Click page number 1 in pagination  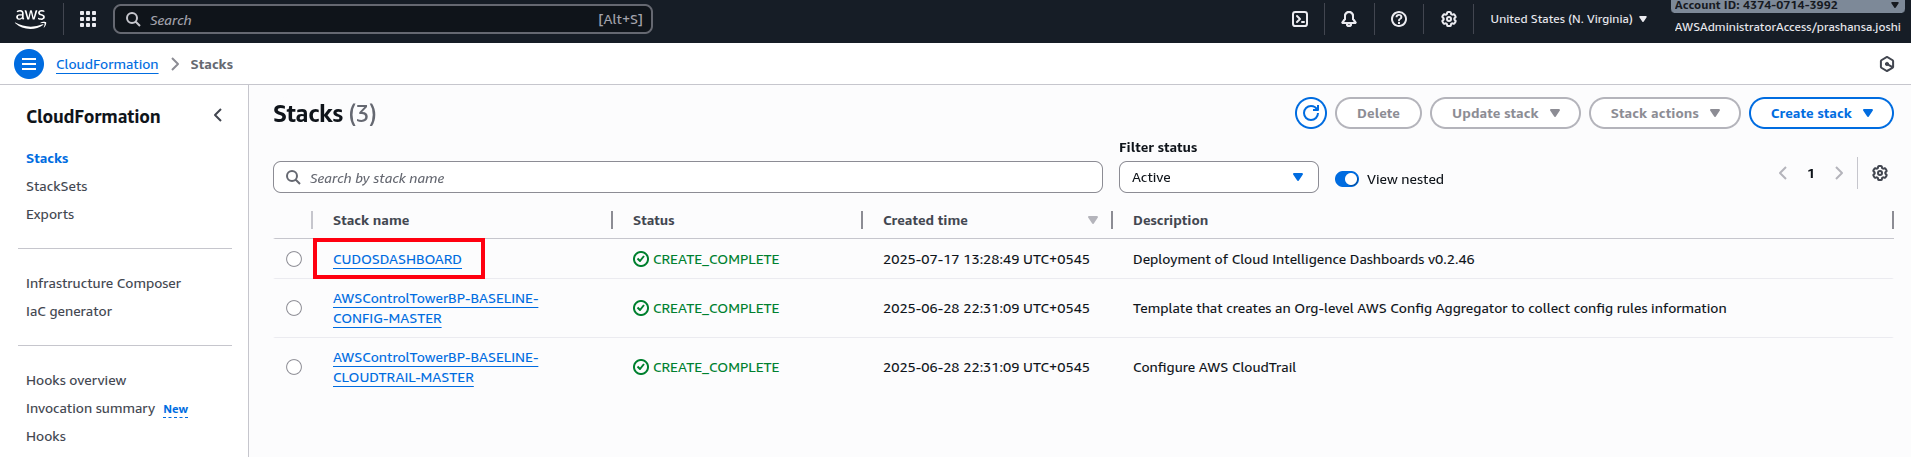tap(1810, 173)
